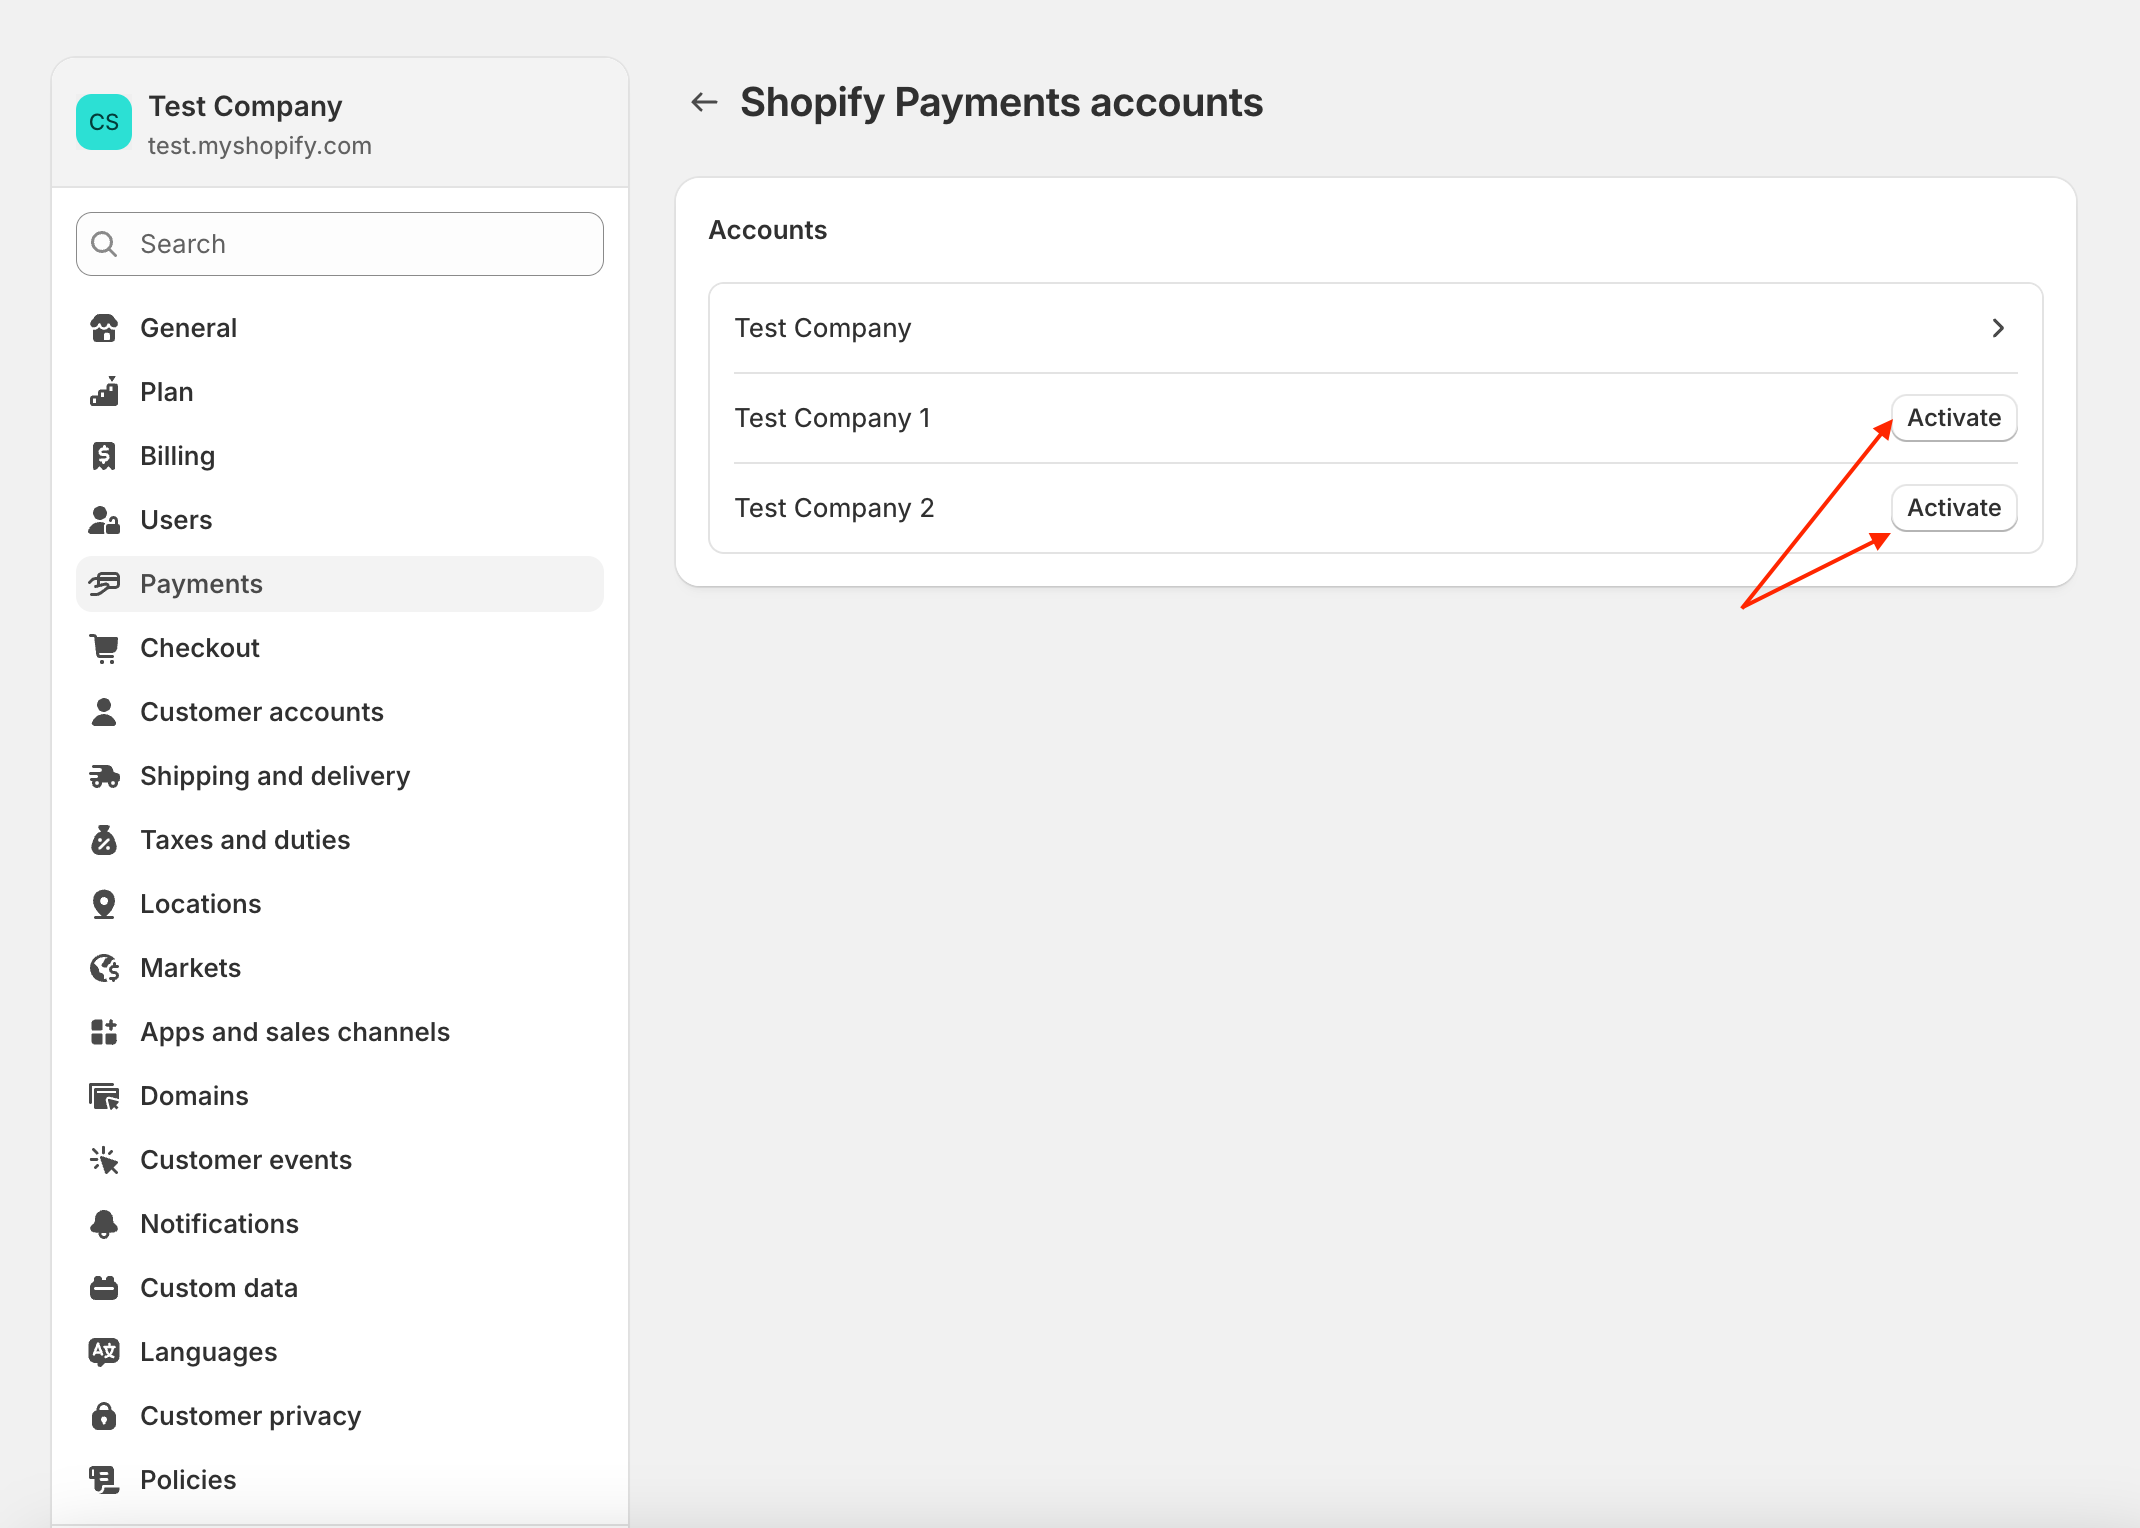Click the Customer privacy lock icon
Image resolution: width=2140 pixels, height=1528 pixels.
click(x=104, y=1416)
